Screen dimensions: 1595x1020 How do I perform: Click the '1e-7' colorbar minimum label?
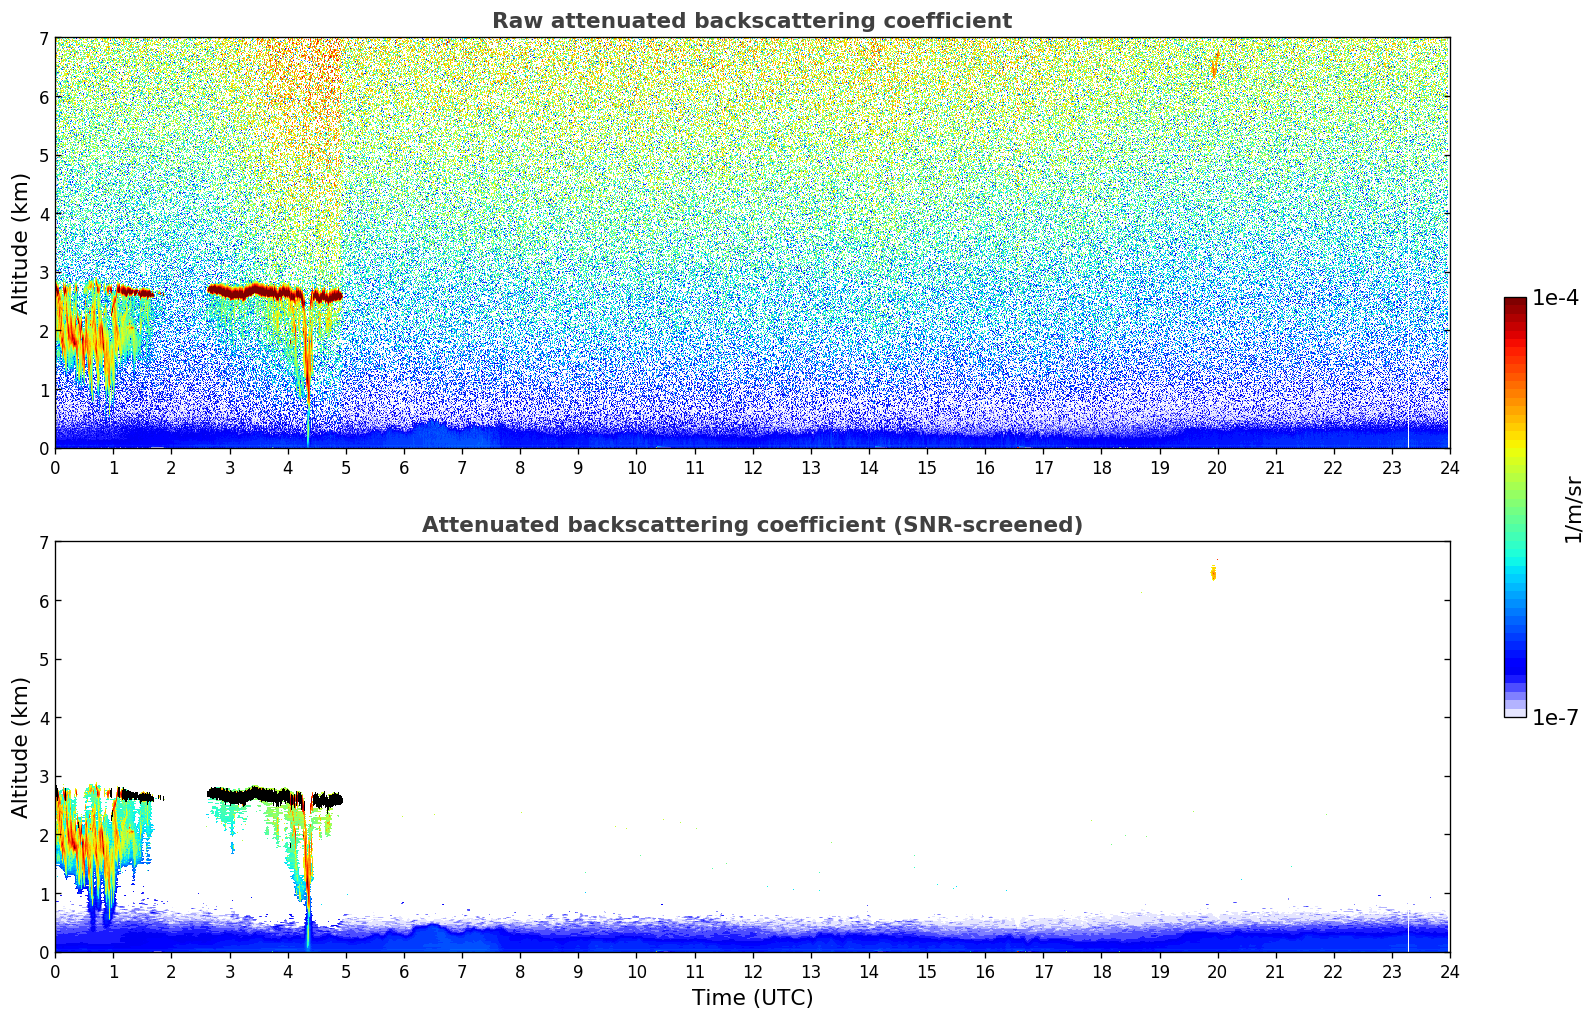coord(1555,717)
